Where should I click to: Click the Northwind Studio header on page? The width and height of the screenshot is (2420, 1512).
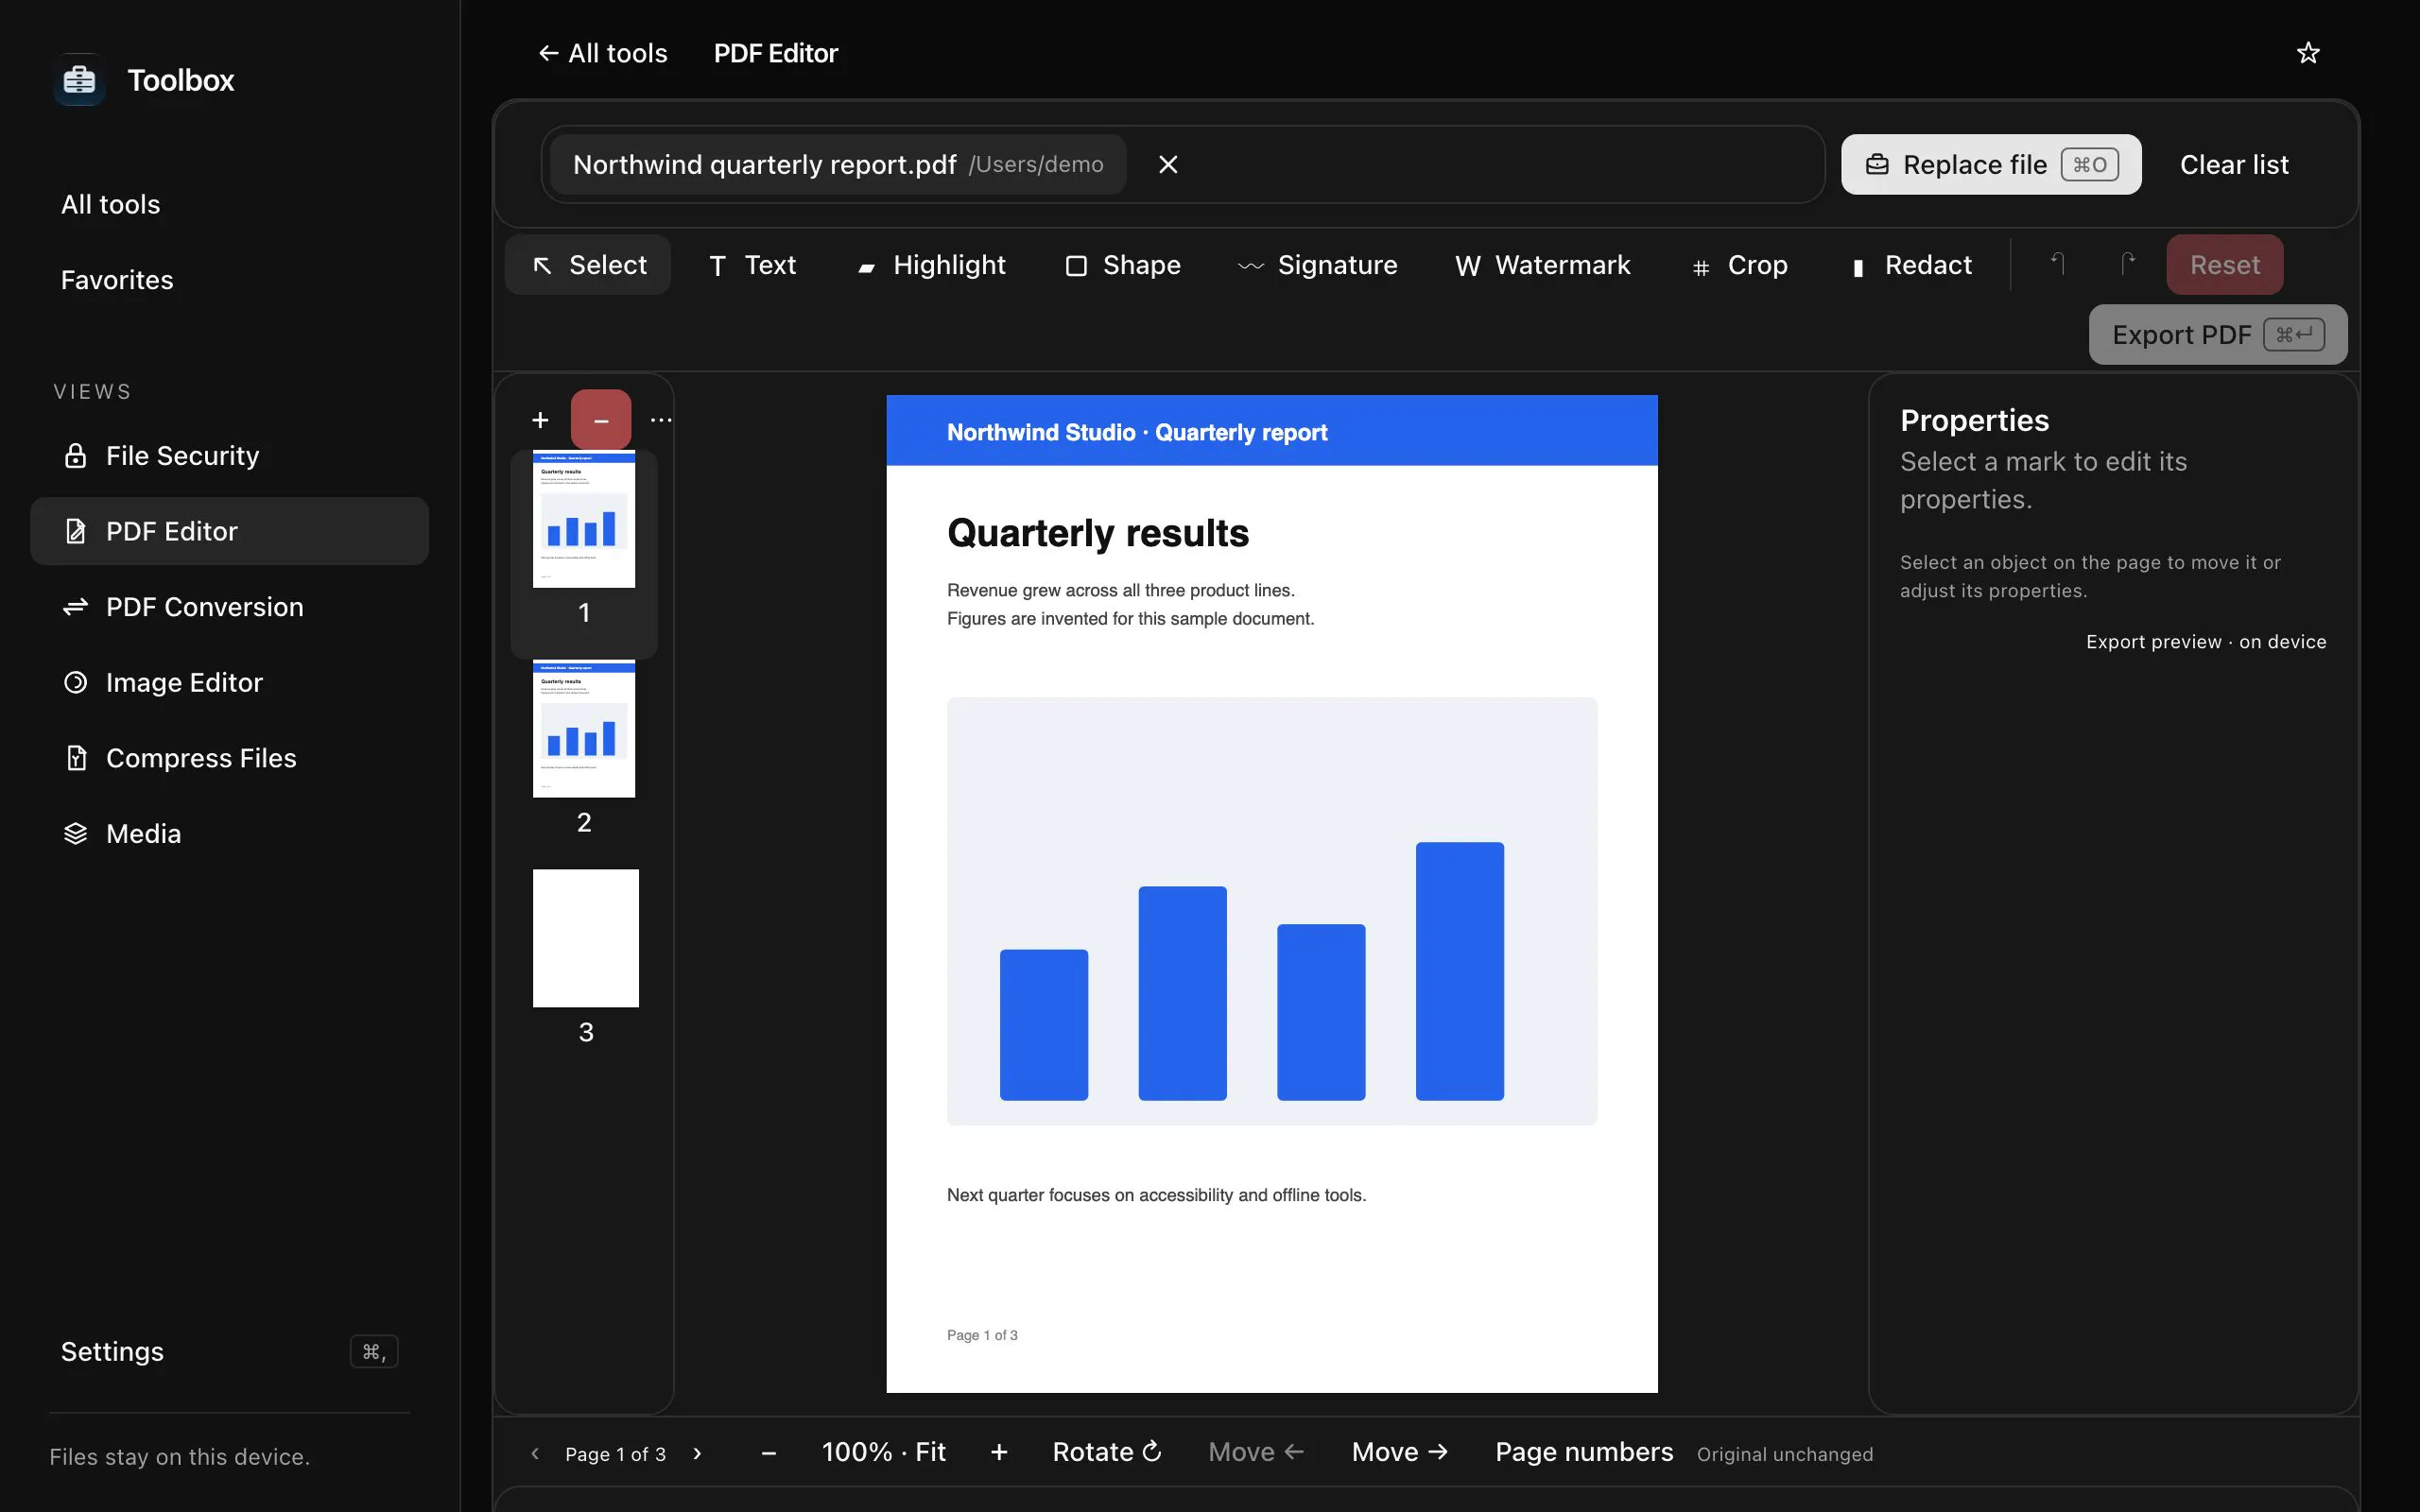coord(1137,432)
